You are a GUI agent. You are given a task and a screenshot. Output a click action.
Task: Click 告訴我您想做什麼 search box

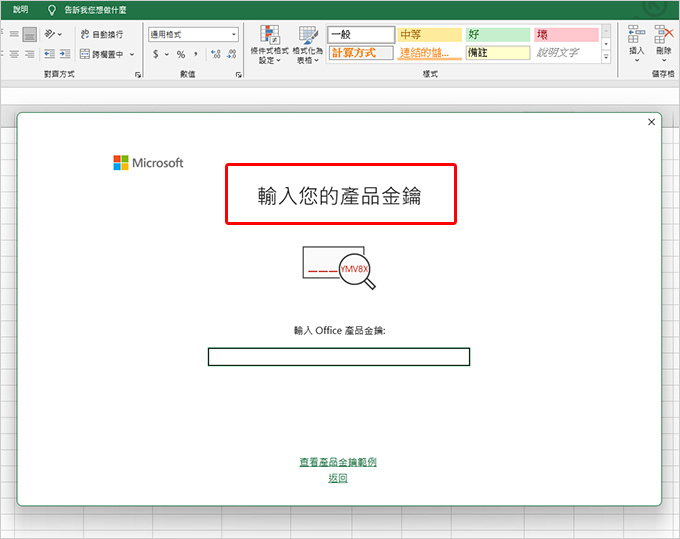95,10
